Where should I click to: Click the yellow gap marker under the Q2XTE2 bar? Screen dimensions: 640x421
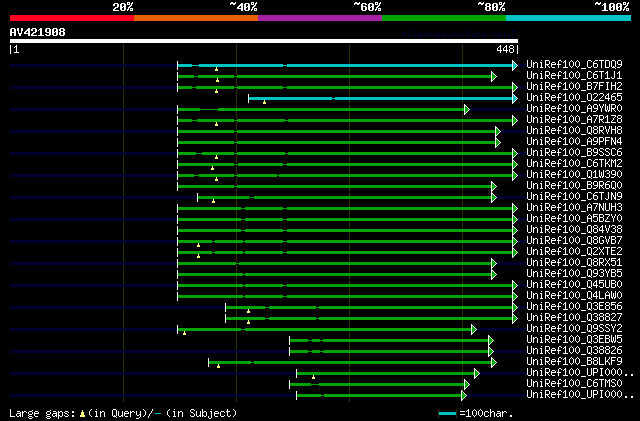pyautogui.click(x=198, y=256)
